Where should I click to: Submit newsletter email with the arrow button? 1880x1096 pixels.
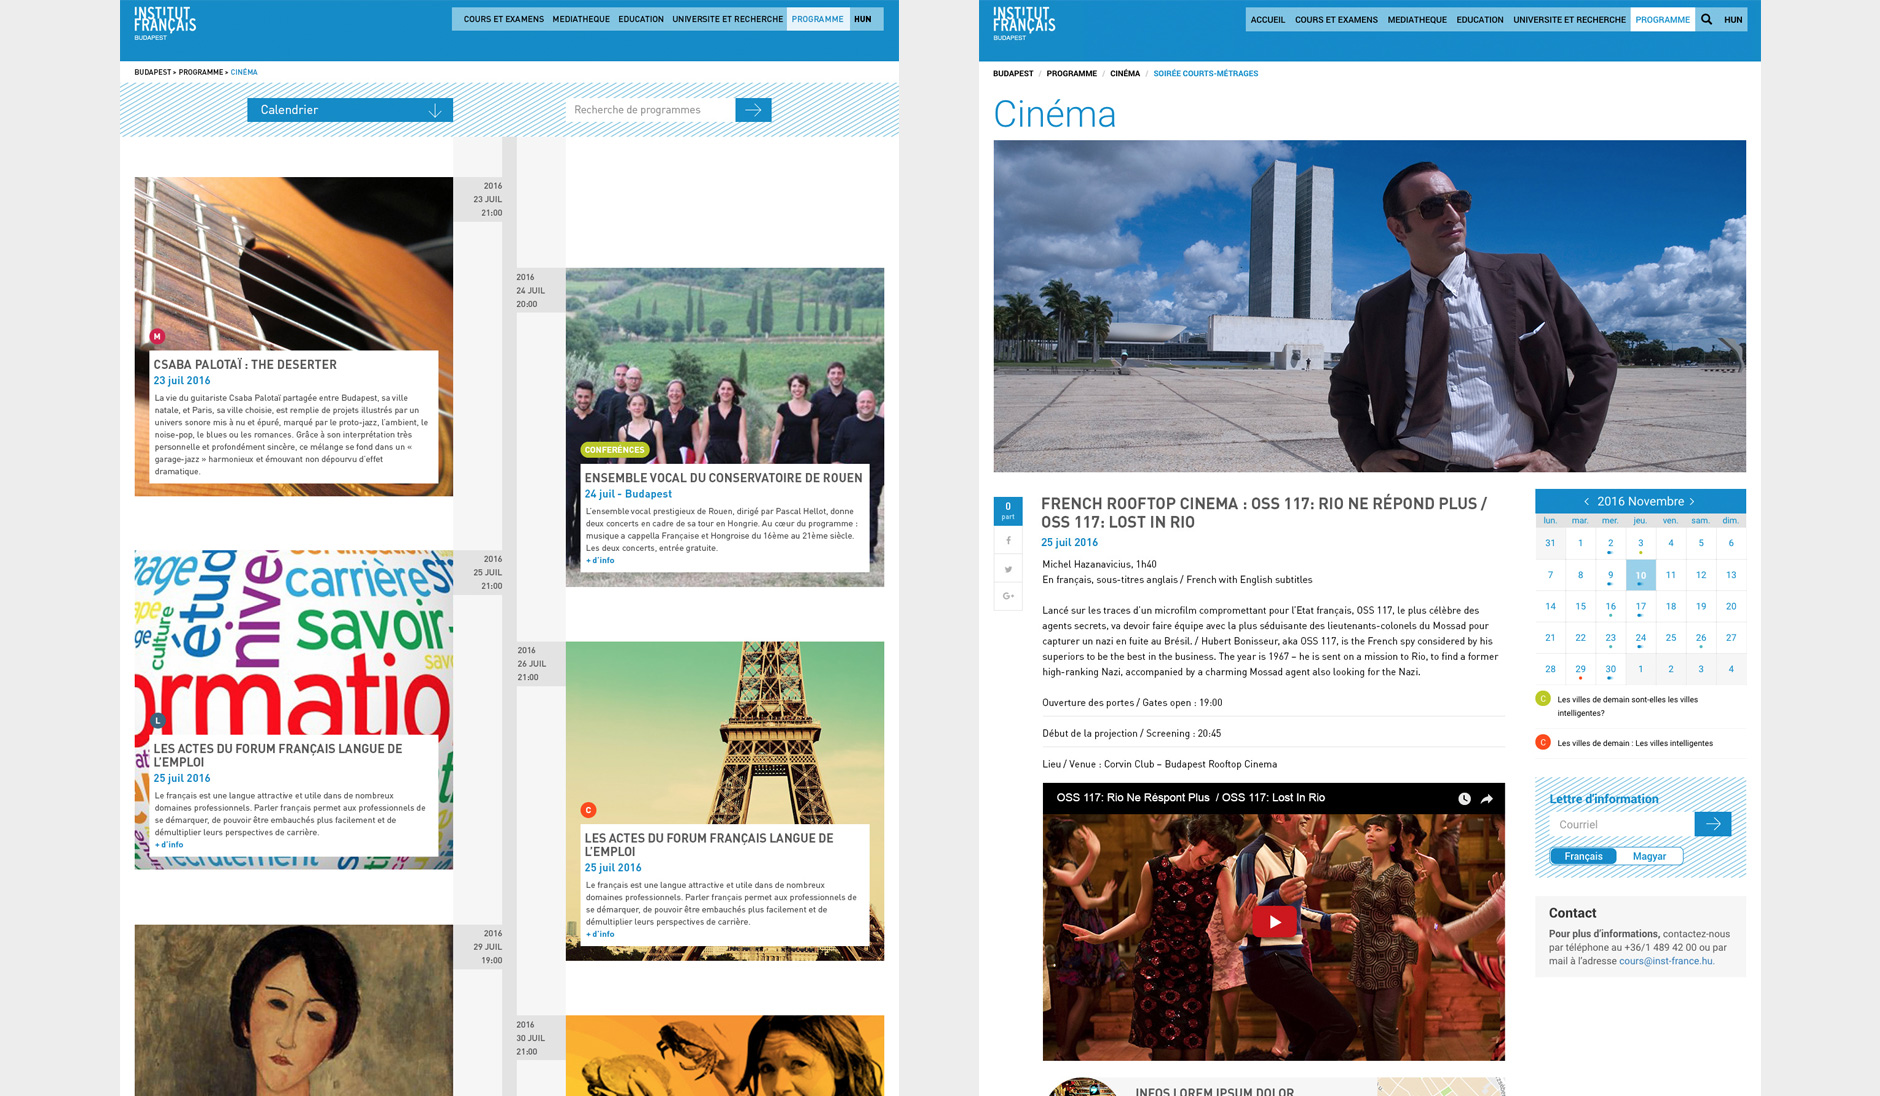(x=1713, y=824)
